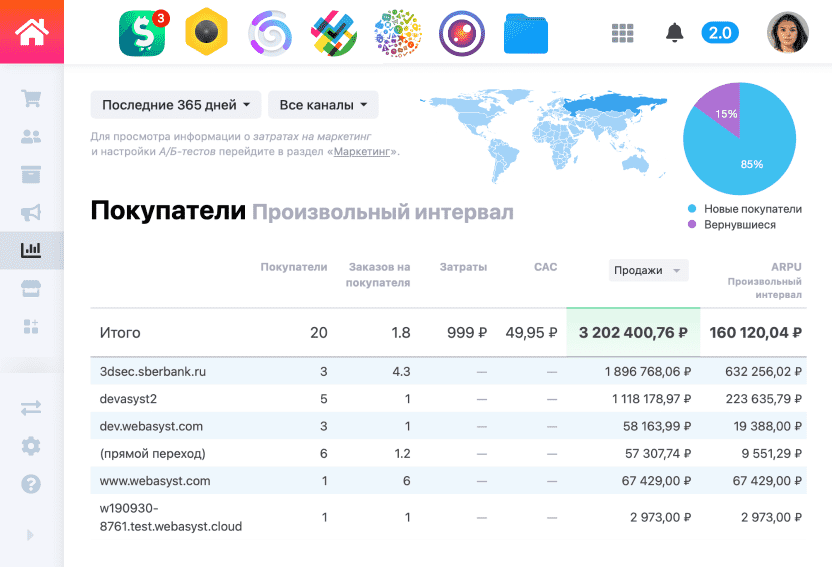Show all apps grid menu

(622, 33)
